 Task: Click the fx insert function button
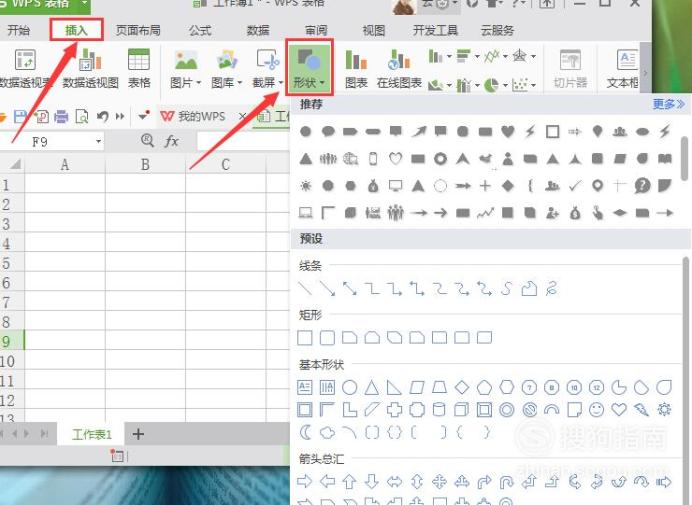[171, 141]
